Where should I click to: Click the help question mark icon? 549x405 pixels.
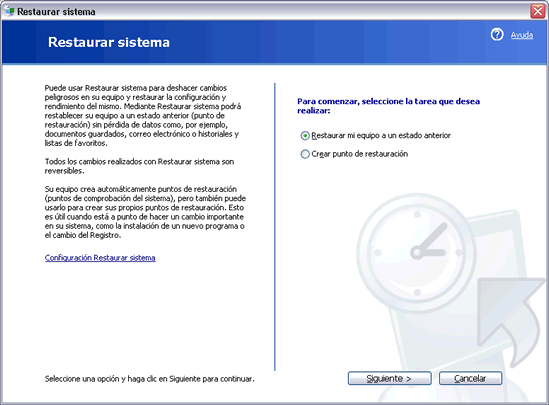coord(497,35)
